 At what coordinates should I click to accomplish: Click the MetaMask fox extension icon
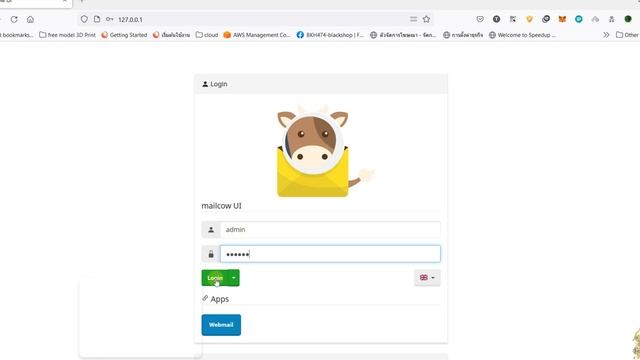[x=562, y=19]
